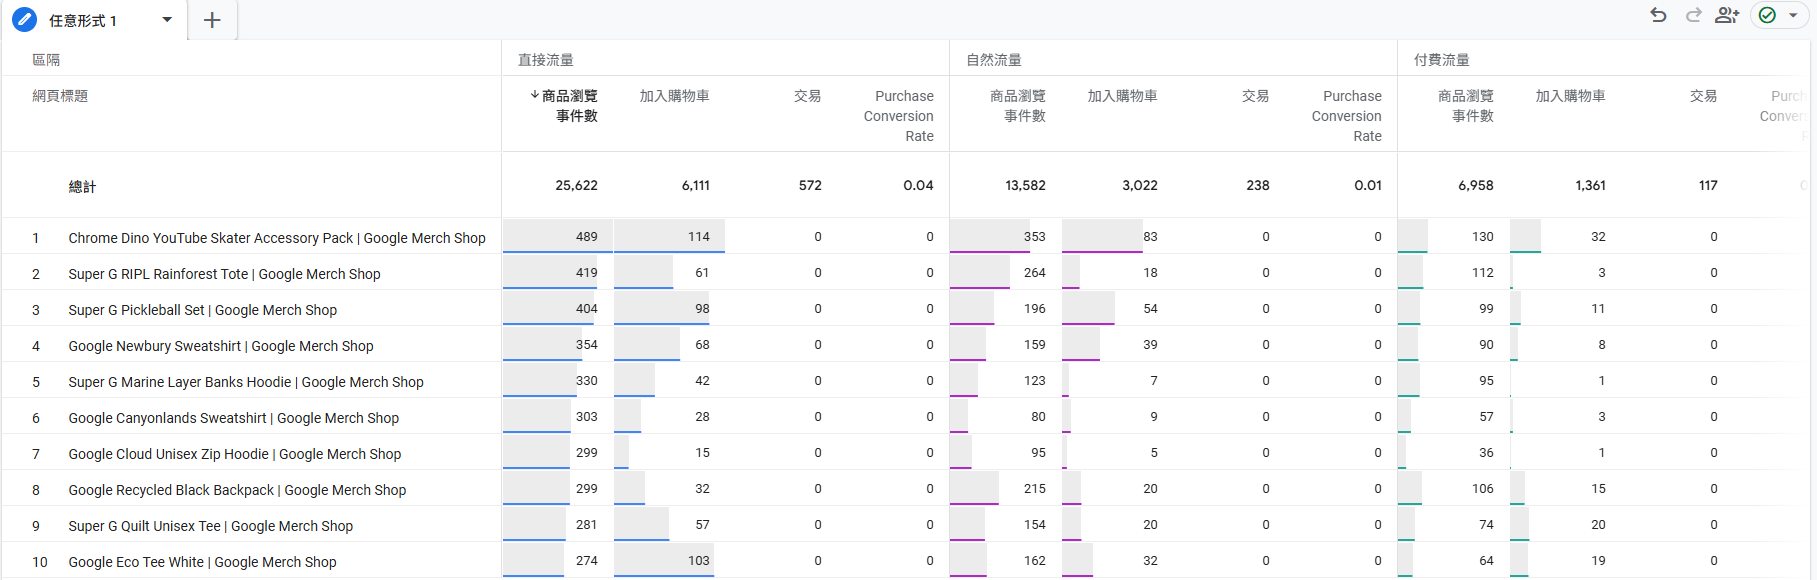Click cell 215 in Recycled Black Backpack row
1817x580 pixels.
1035,489
